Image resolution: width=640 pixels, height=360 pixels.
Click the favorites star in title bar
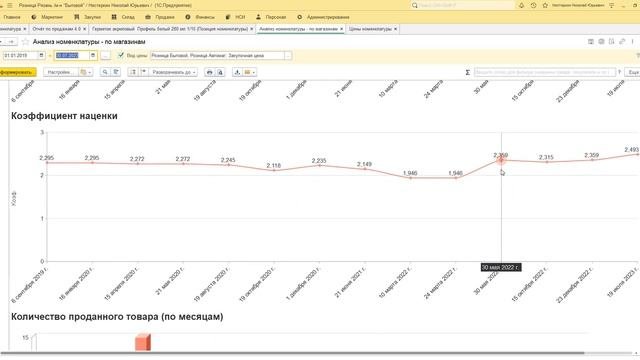click(x=545, y=5)
